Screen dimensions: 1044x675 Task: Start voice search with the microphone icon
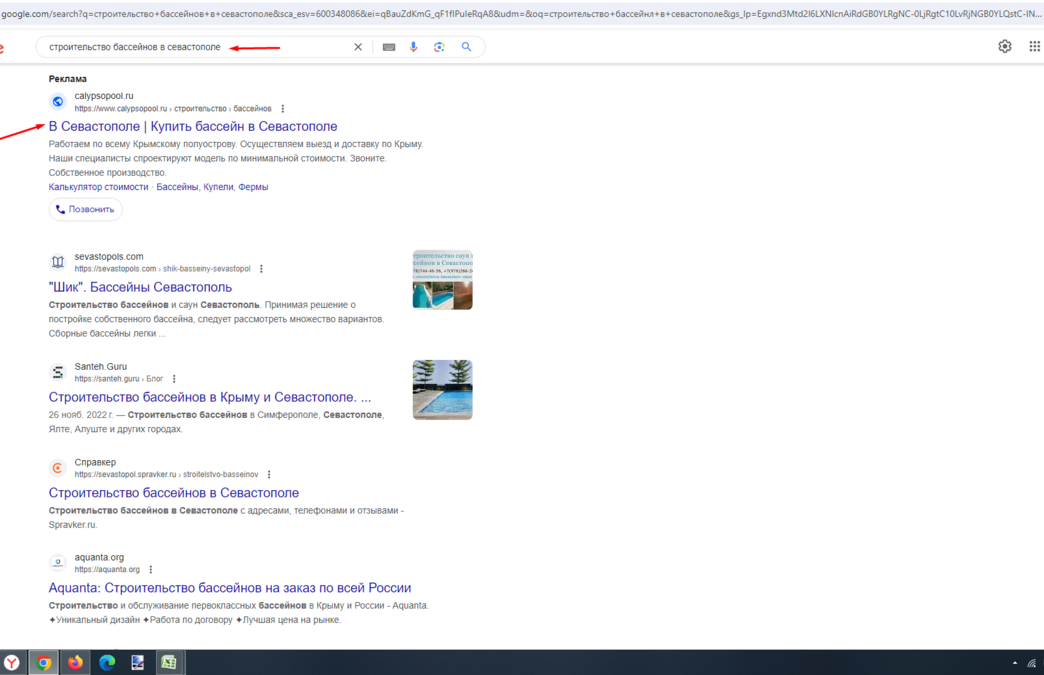(413, 47)
